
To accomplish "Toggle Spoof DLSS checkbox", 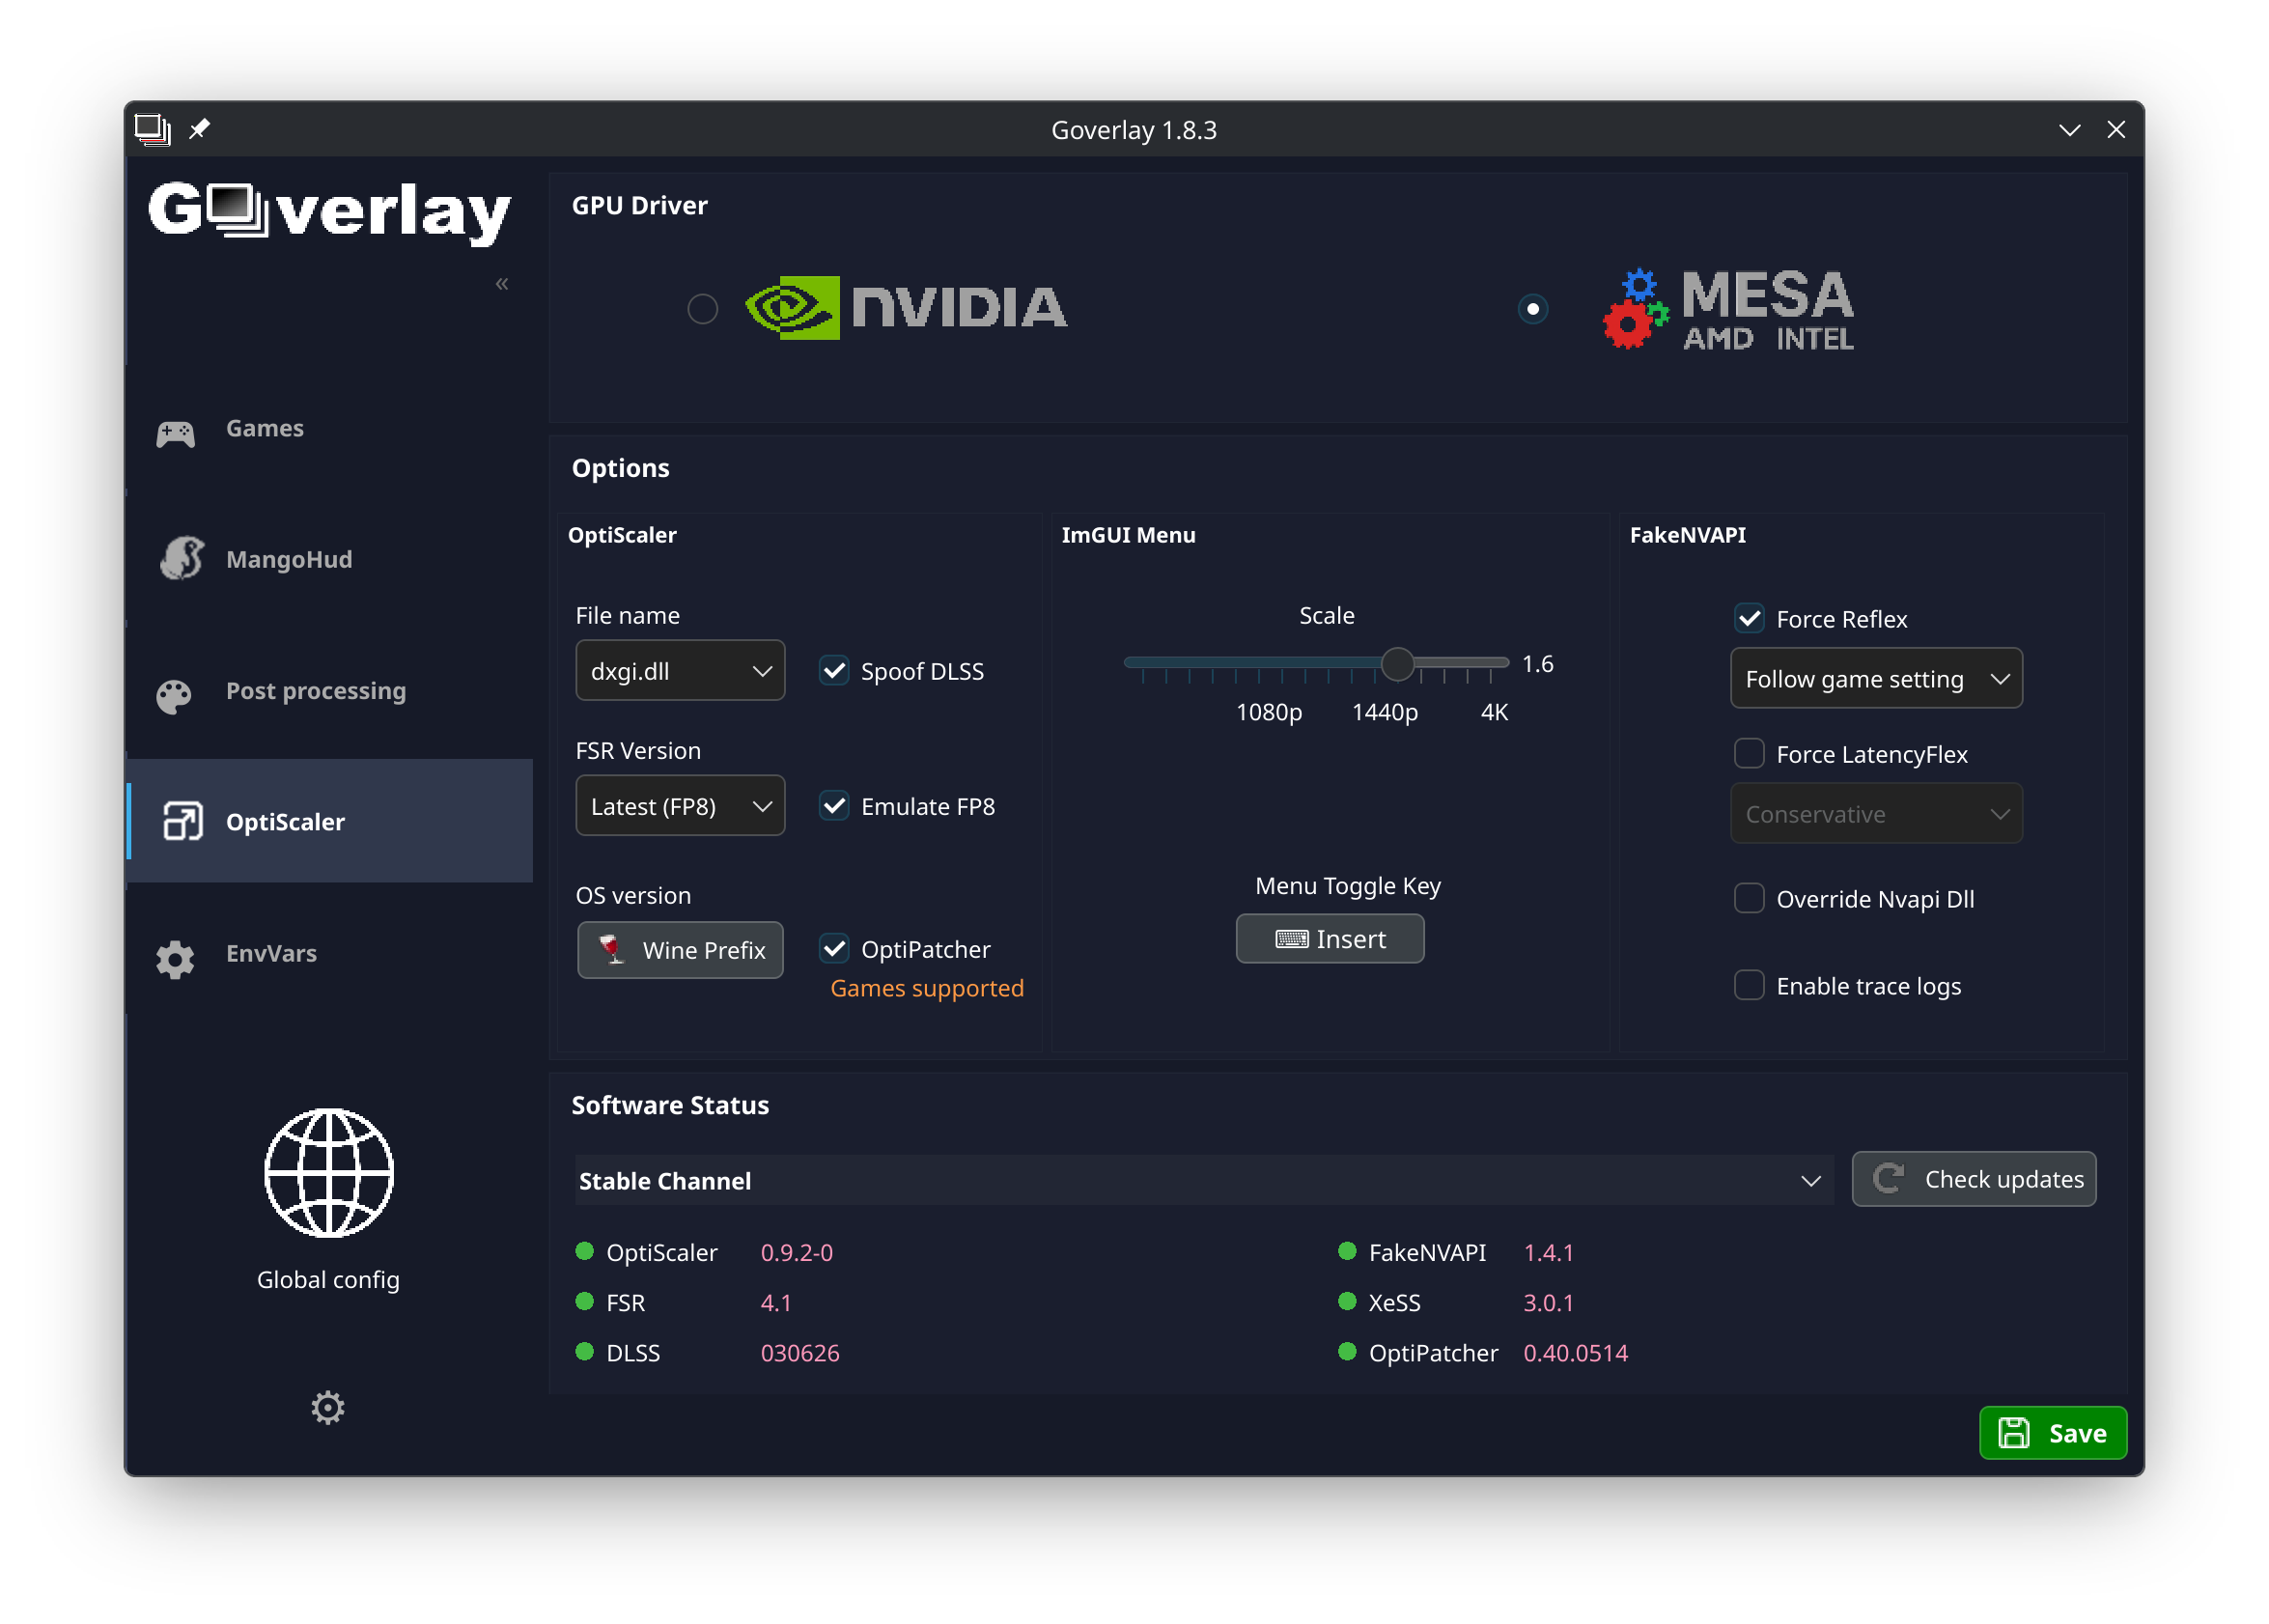I will (x=834, y=670).
